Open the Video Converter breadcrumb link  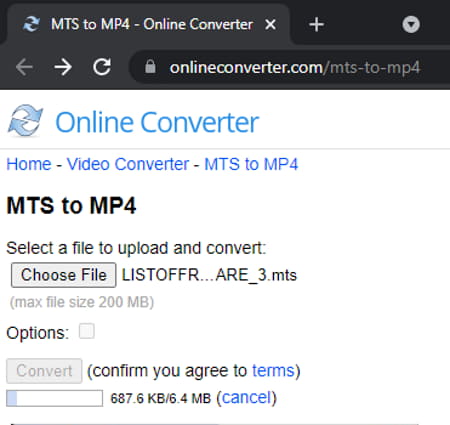coord(128,164)
